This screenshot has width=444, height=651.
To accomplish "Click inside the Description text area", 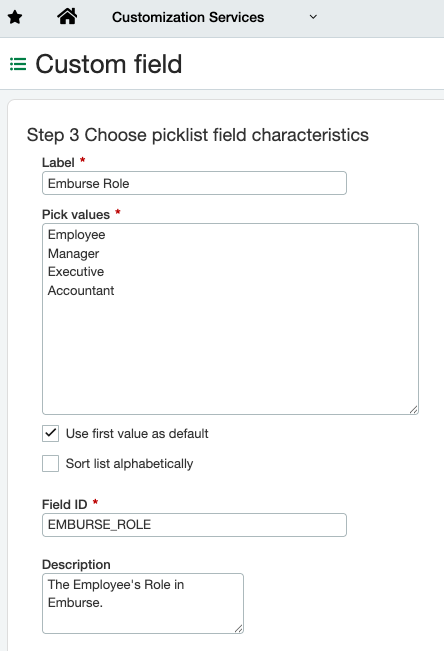I will click(143, 603).
